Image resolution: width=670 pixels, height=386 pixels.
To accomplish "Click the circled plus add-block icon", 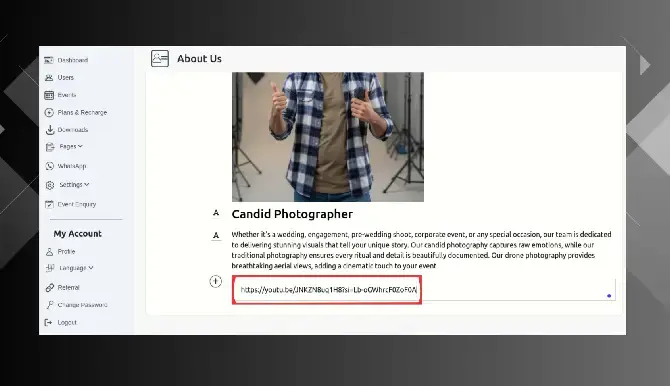I will pyautogui.click(x=216, y=281).
